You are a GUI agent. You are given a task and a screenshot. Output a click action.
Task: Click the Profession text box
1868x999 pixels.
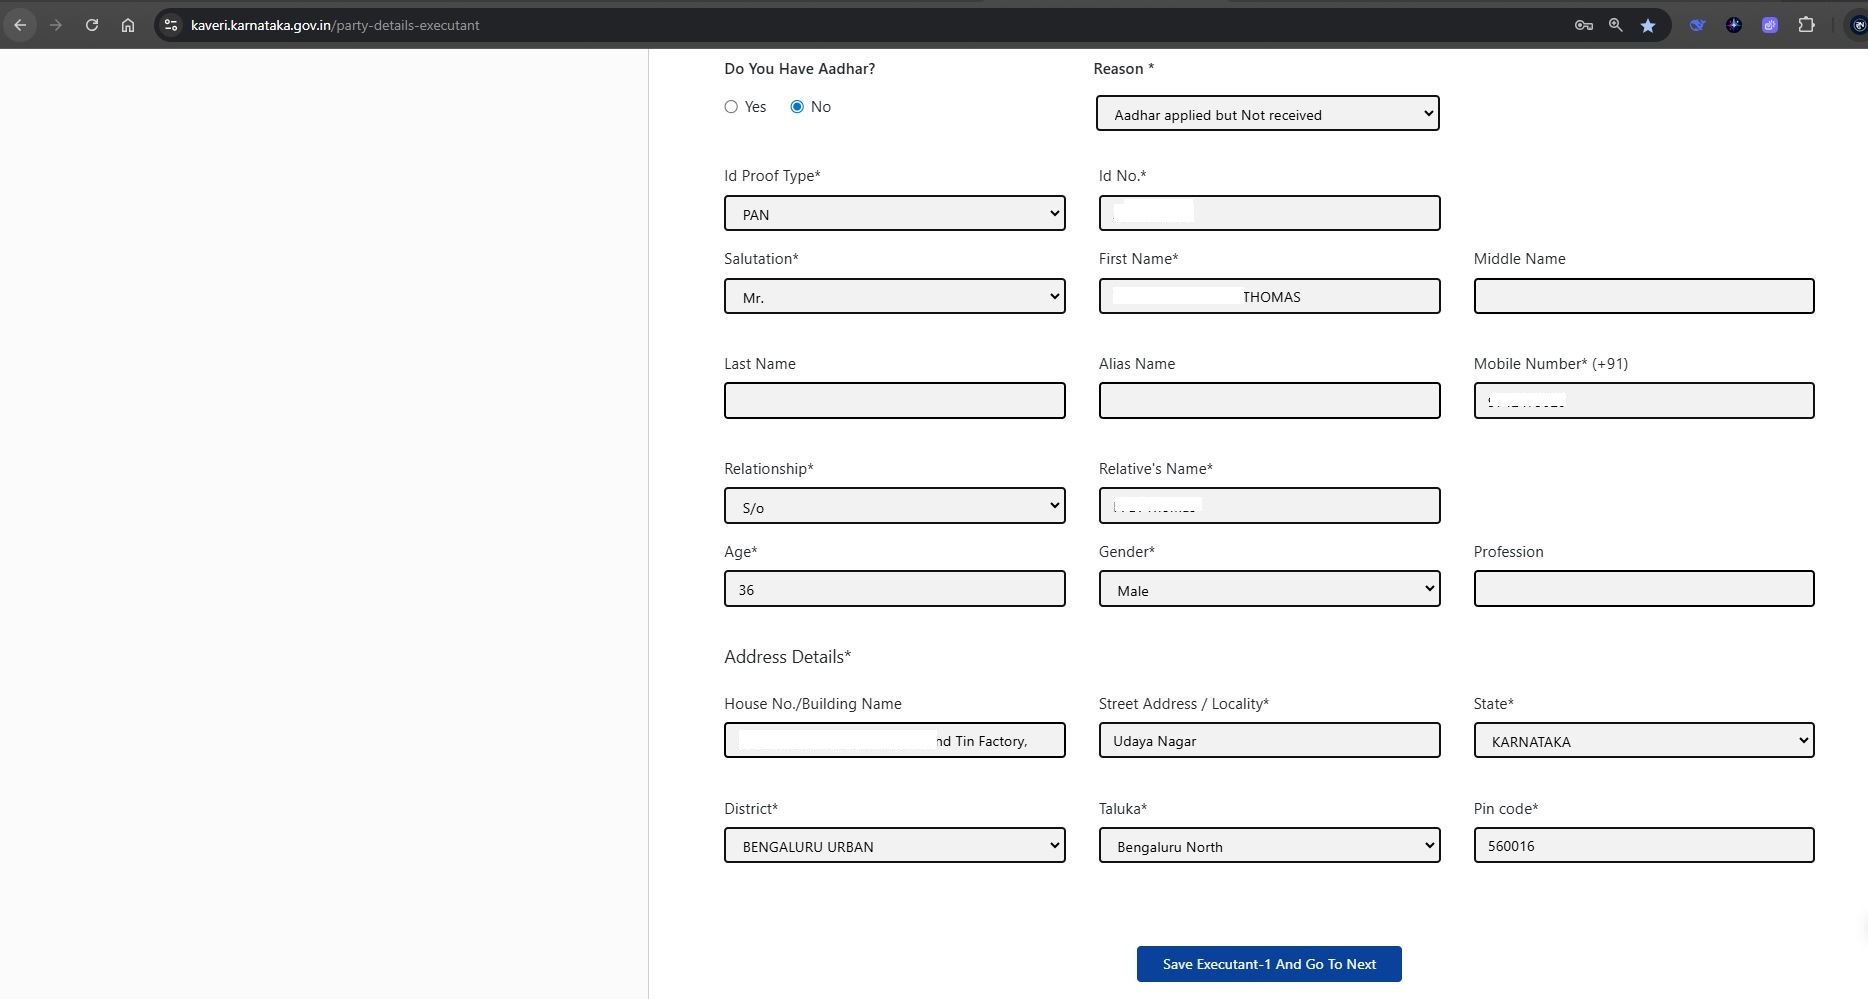click(x=1643, y=589)
